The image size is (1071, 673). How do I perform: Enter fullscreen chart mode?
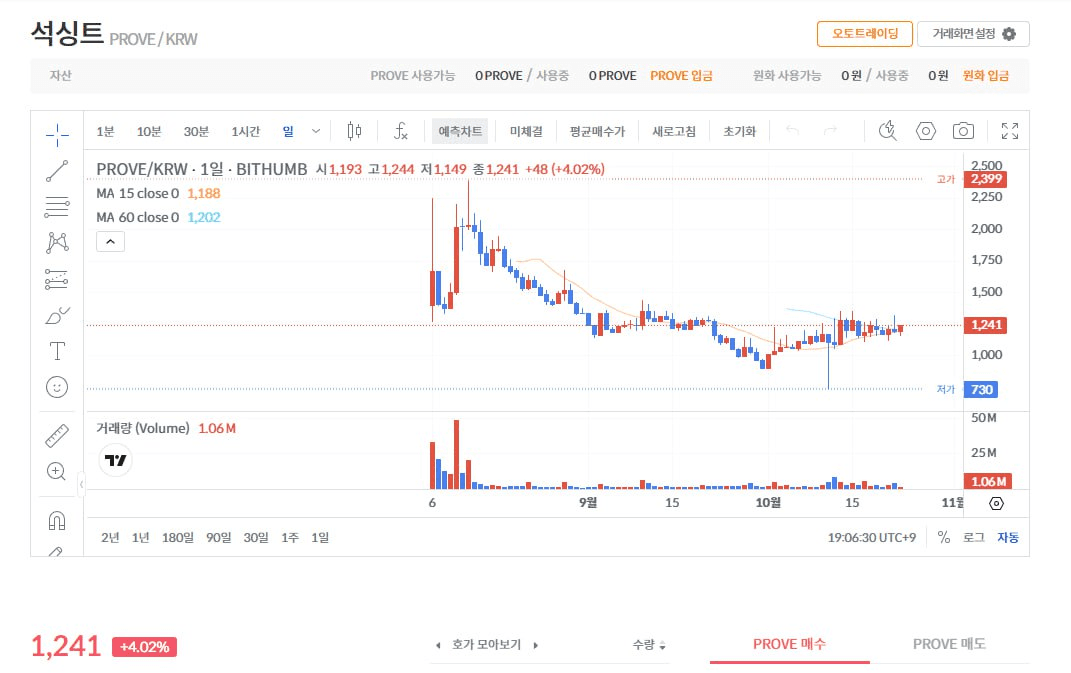[x=1009, y=131]
